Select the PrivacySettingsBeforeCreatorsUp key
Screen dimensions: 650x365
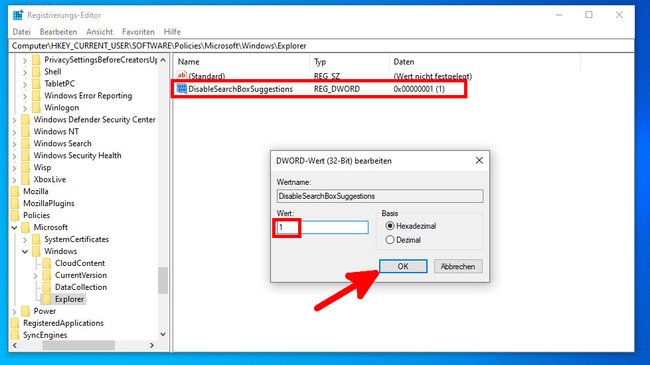coord(101,60)
